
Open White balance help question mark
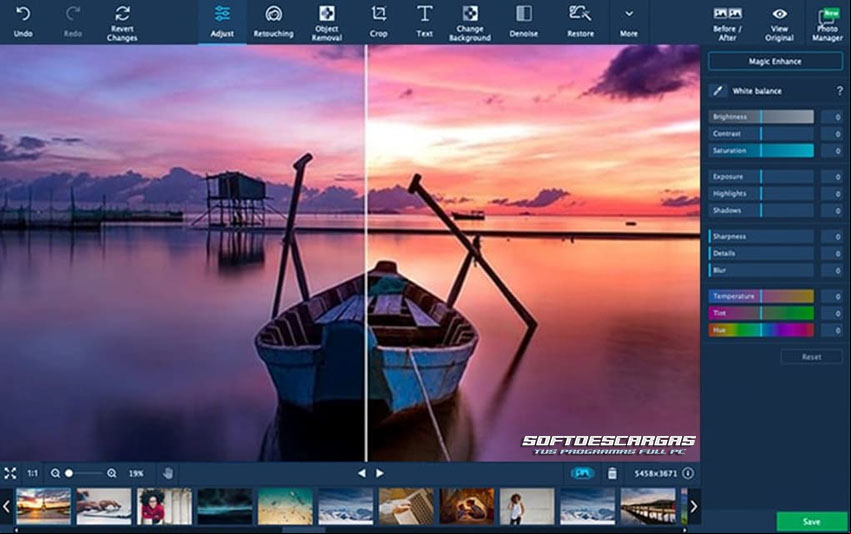point(839,91)
